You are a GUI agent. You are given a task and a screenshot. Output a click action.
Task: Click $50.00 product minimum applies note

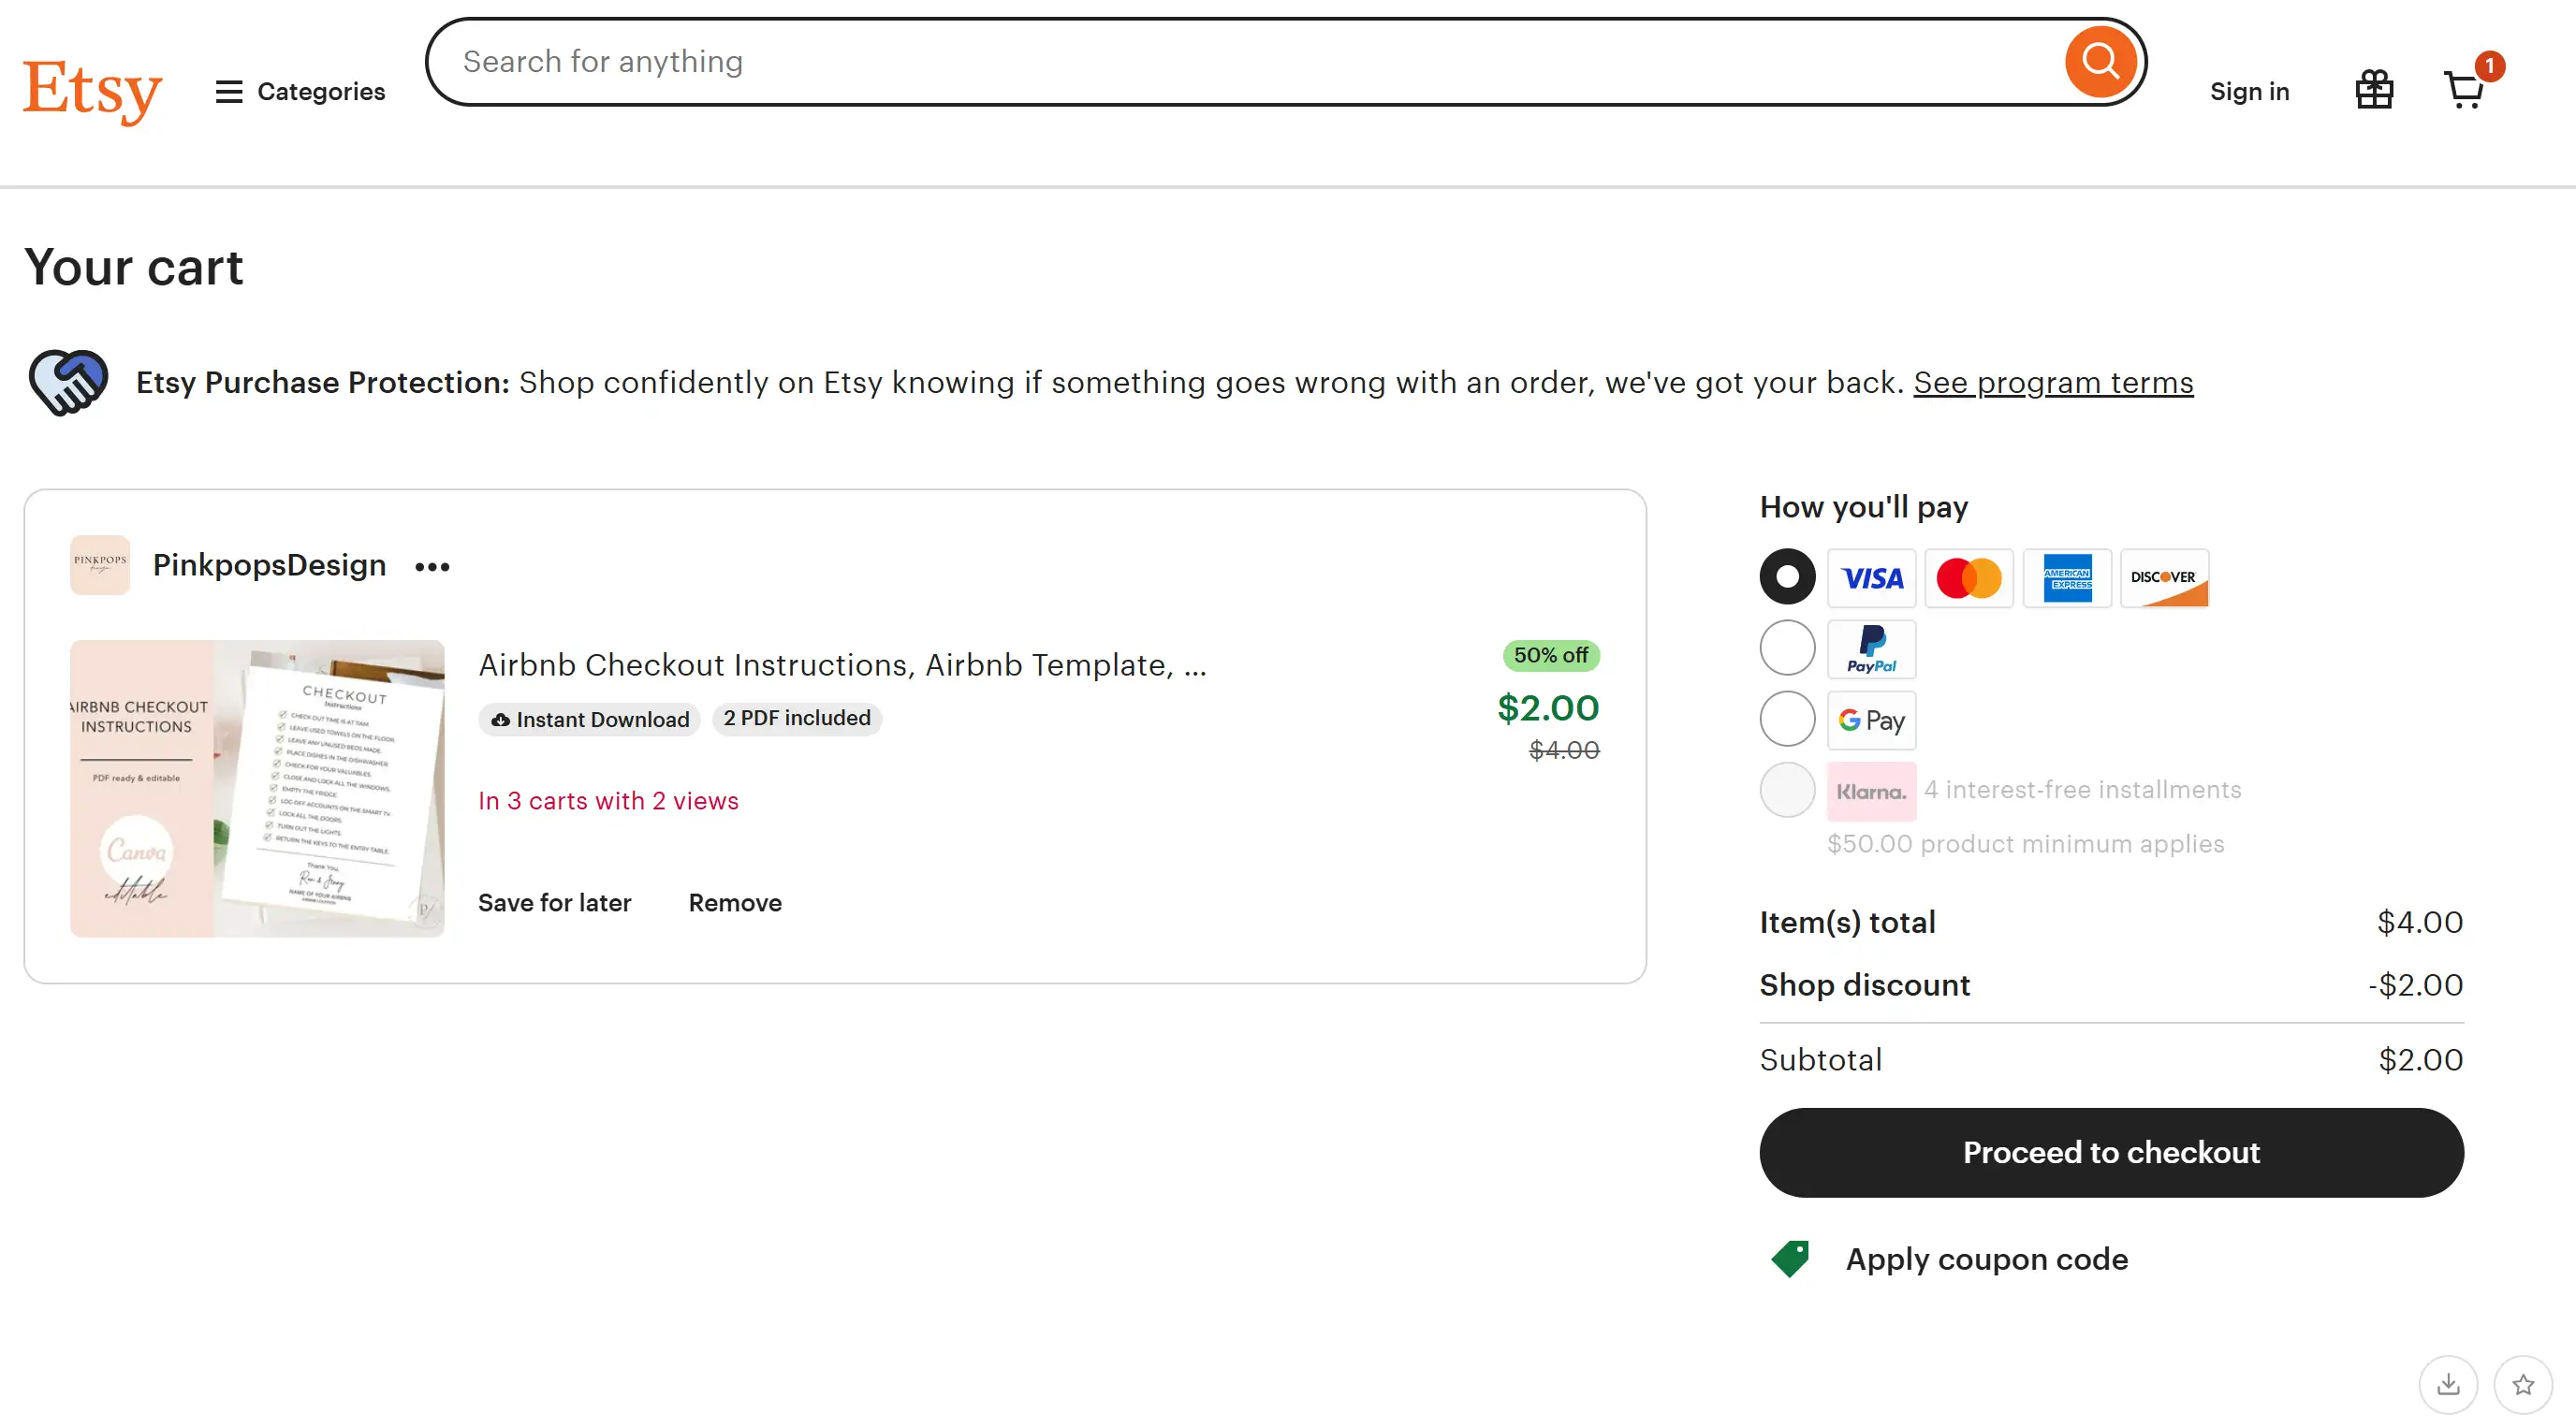2025,844
